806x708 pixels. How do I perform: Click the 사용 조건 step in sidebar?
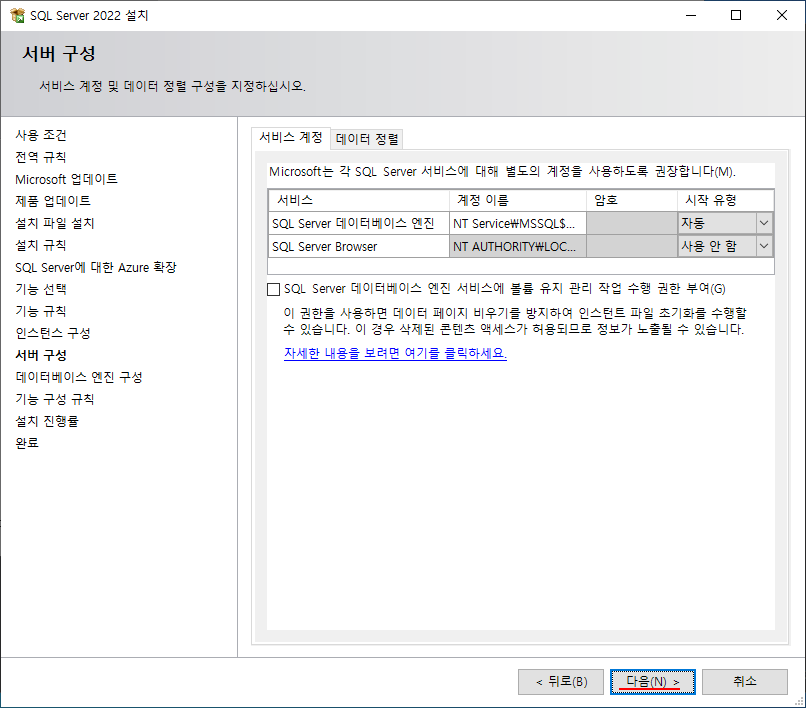pyautogui.click(x=41, y=135)
